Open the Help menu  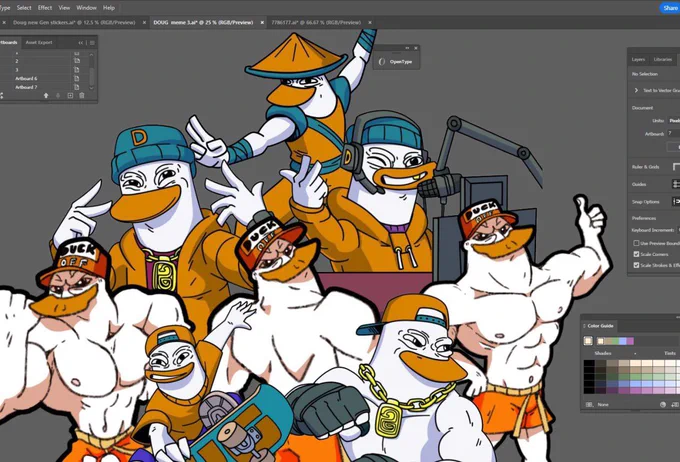109,8
